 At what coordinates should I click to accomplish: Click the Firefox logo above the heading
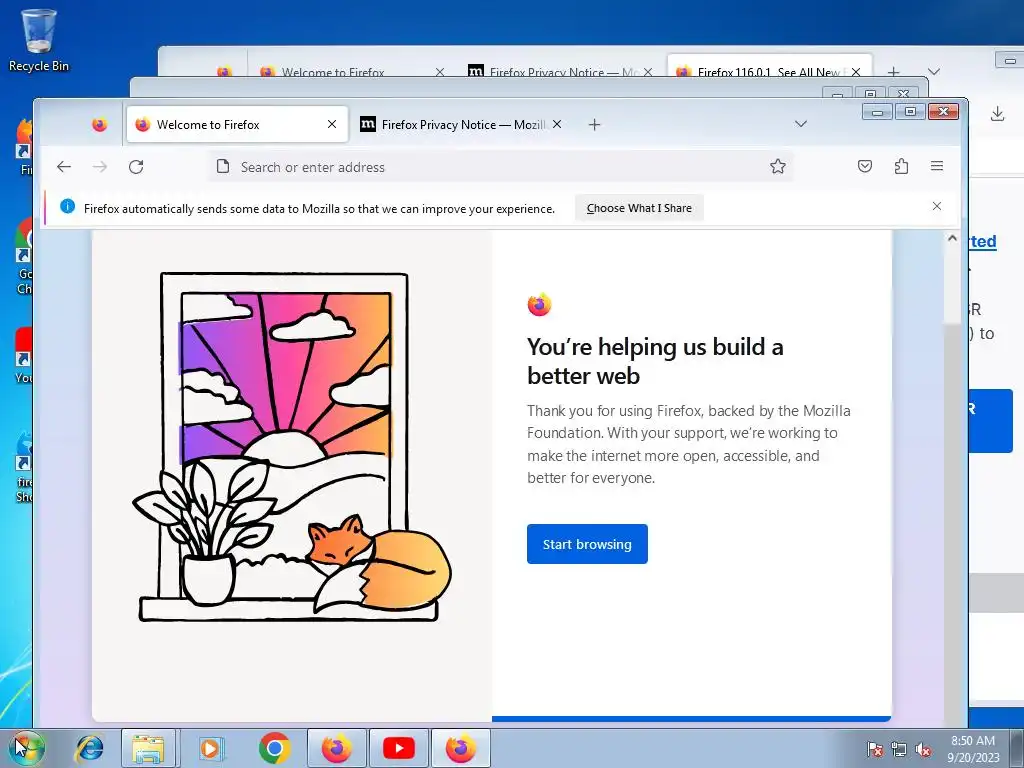click(539, 304)
